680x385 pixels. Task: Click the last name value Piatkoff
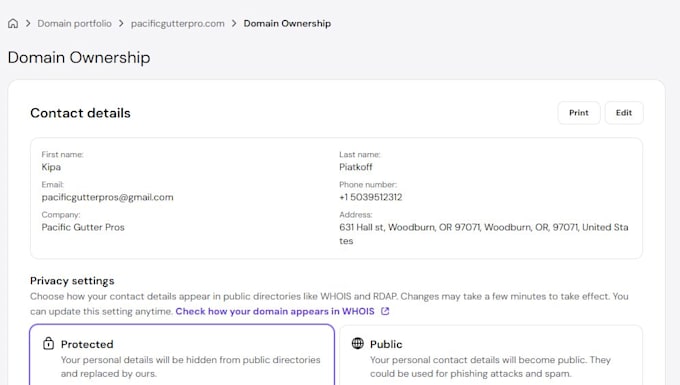(x=356, y=167)
